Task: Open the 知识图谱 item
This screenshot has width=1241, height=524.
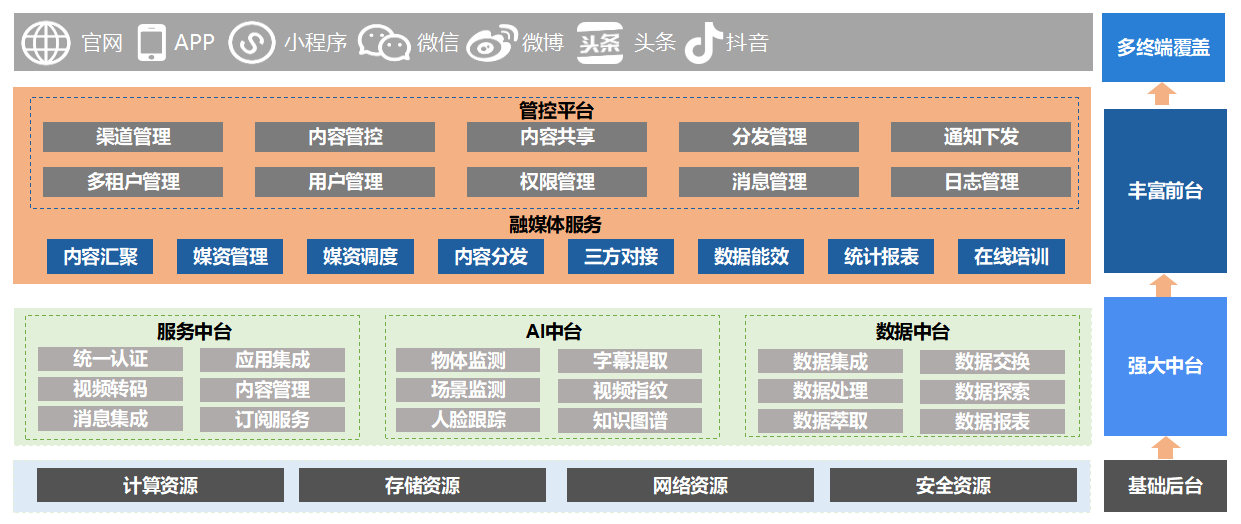Action: [x=630, y=421]
